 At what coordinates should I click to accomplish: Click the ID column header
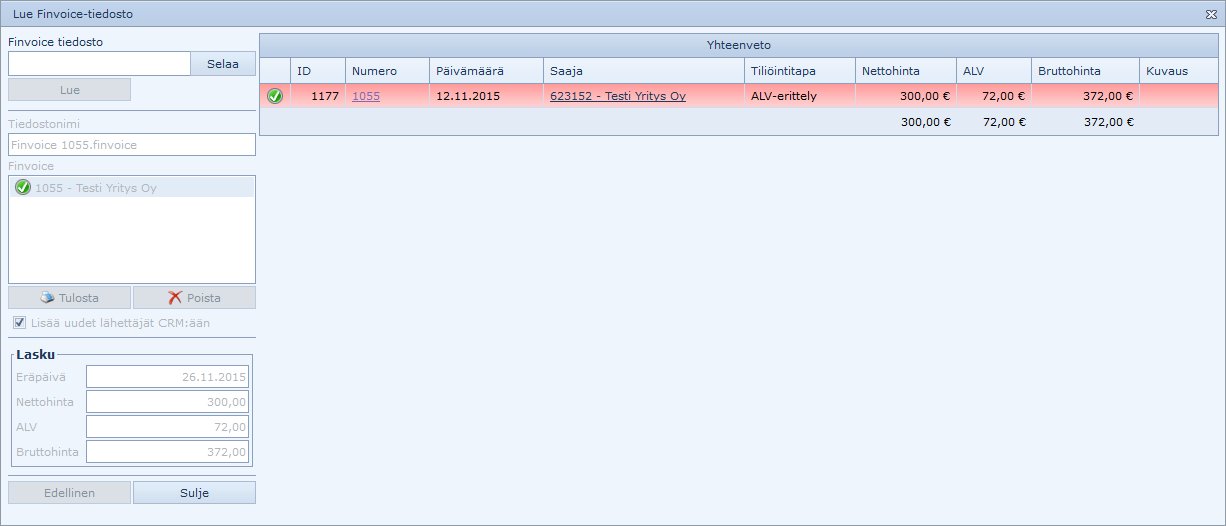(318, 71)
